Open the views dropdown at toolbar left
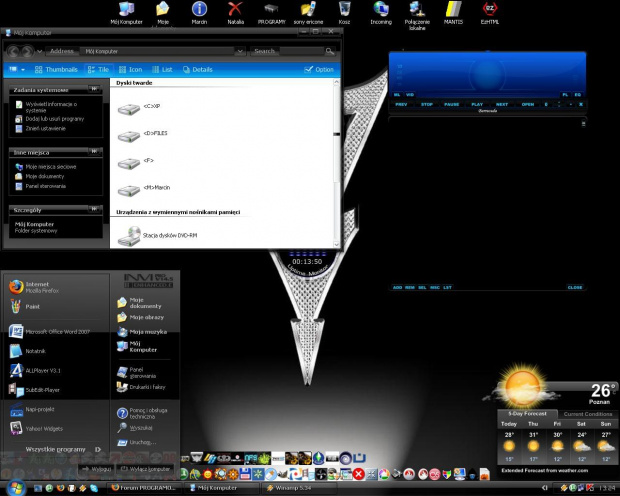This screenshot has height=496, width=620. click(x=17, y=70)
